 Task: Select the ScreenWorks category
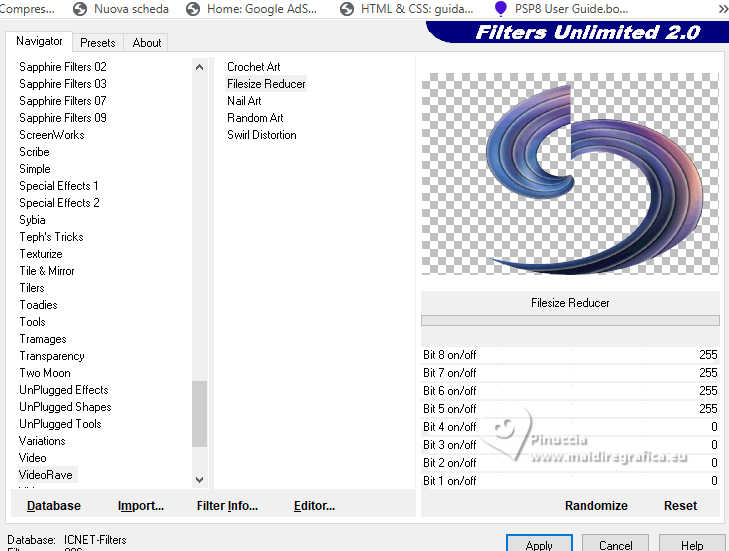click(52, 135)
